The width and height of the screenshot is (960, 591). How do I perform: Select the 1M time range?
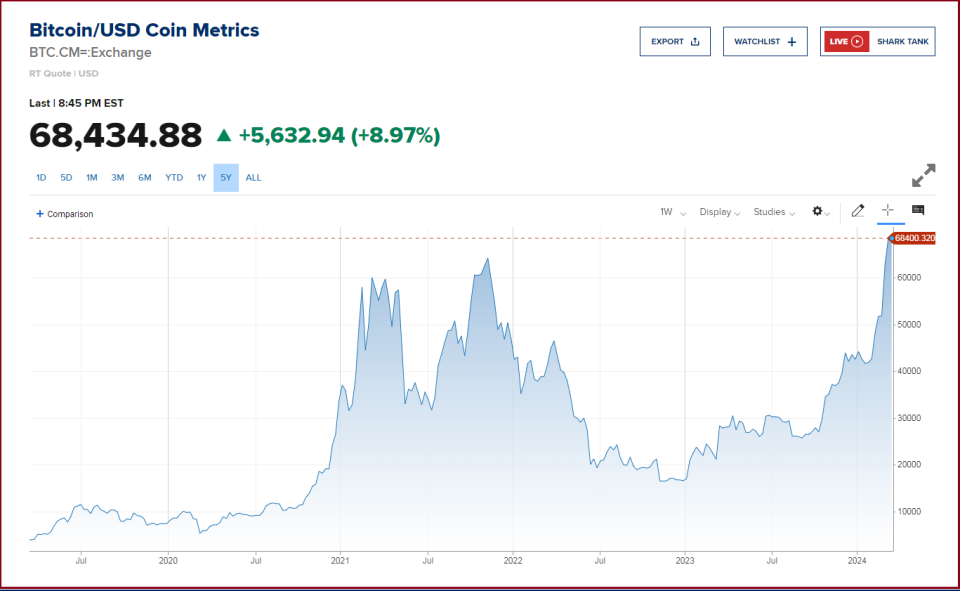(x=92, y=178)
